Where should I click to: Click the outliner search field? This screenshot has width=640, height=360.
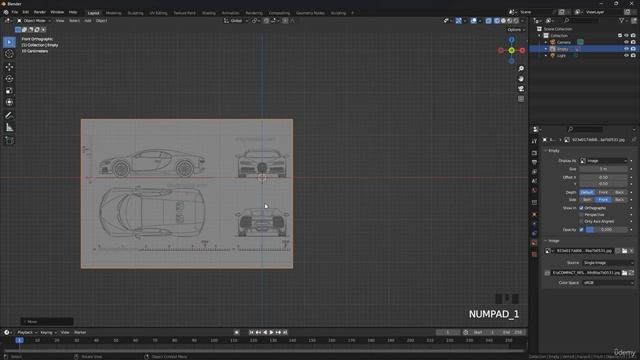(x=580, y=20)
